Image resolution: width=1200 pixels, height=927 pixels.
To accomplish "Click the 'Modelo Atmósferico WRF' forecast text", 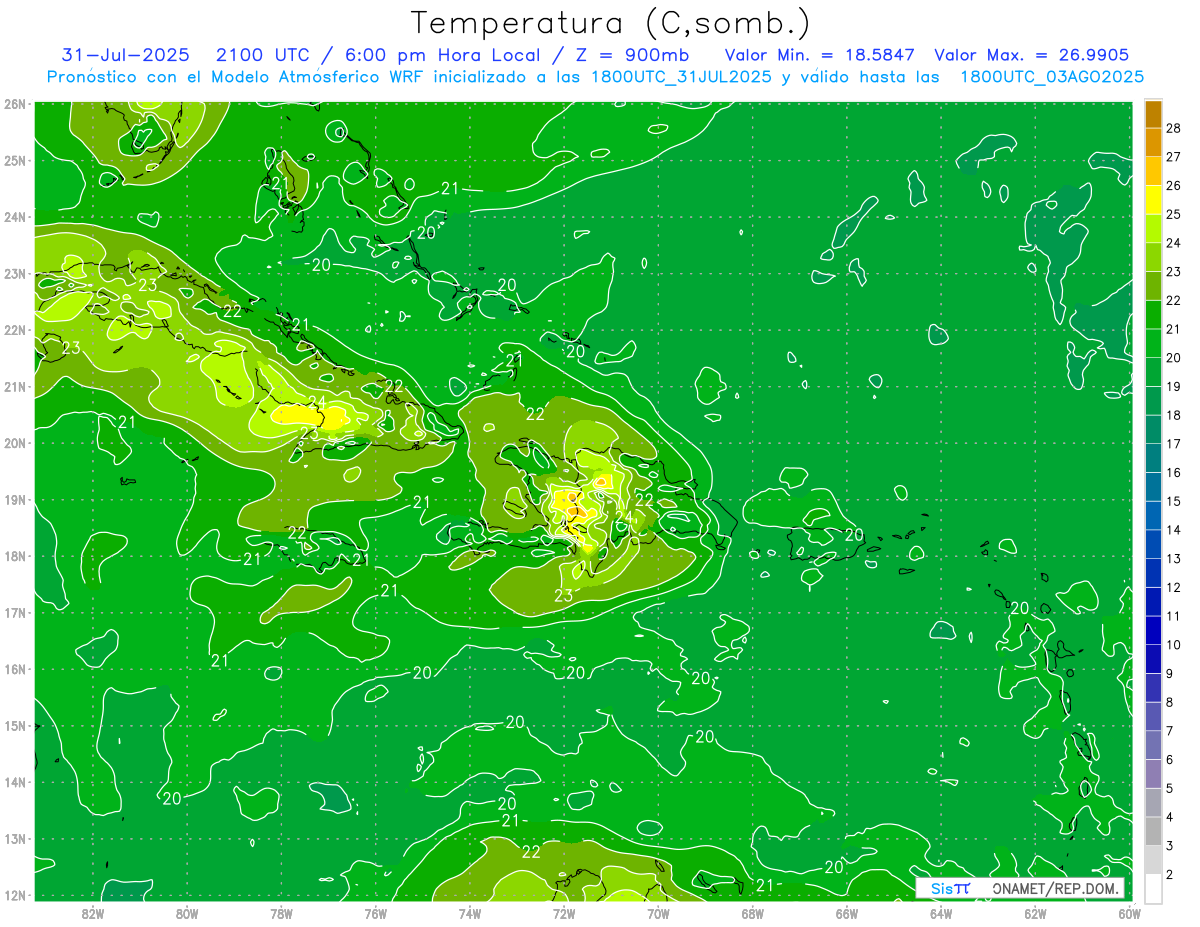I will 315,77.
